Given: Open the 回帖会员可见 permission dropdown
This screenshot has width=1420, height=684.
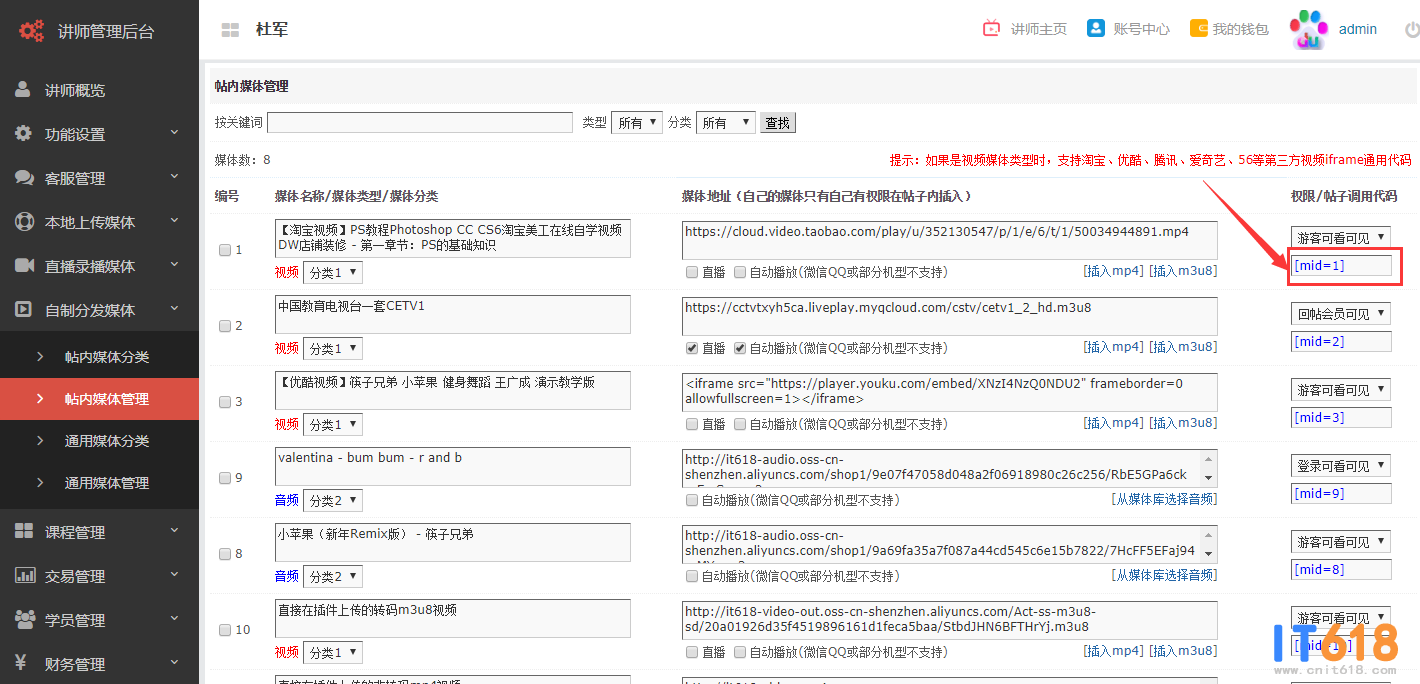Looking at the screenshot, I should tap(1340, 314).
